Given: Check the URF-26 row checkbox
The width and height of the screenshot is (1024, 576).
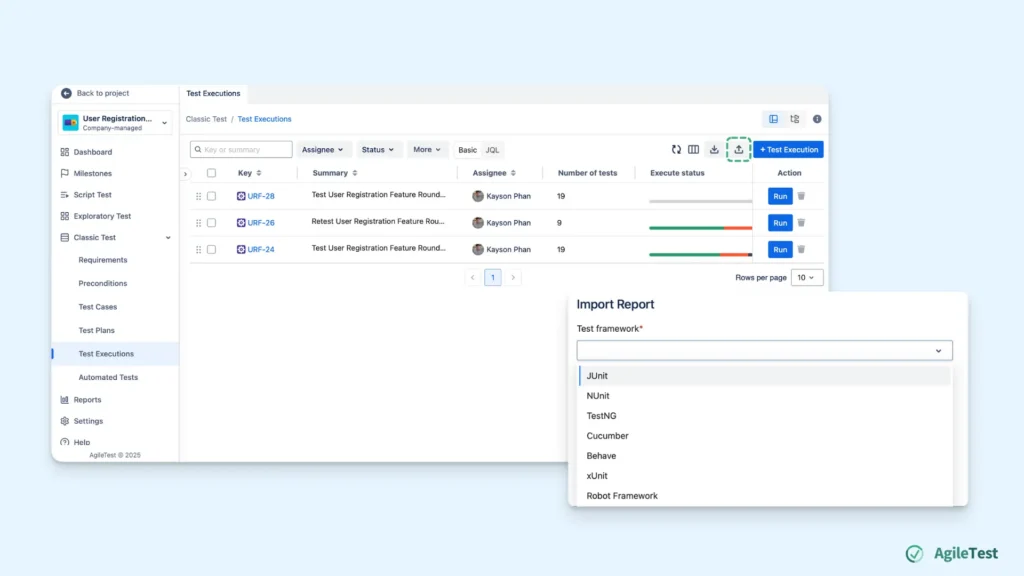Looking at the screenshot, I should pyautogui.click(x=212, y=223).
